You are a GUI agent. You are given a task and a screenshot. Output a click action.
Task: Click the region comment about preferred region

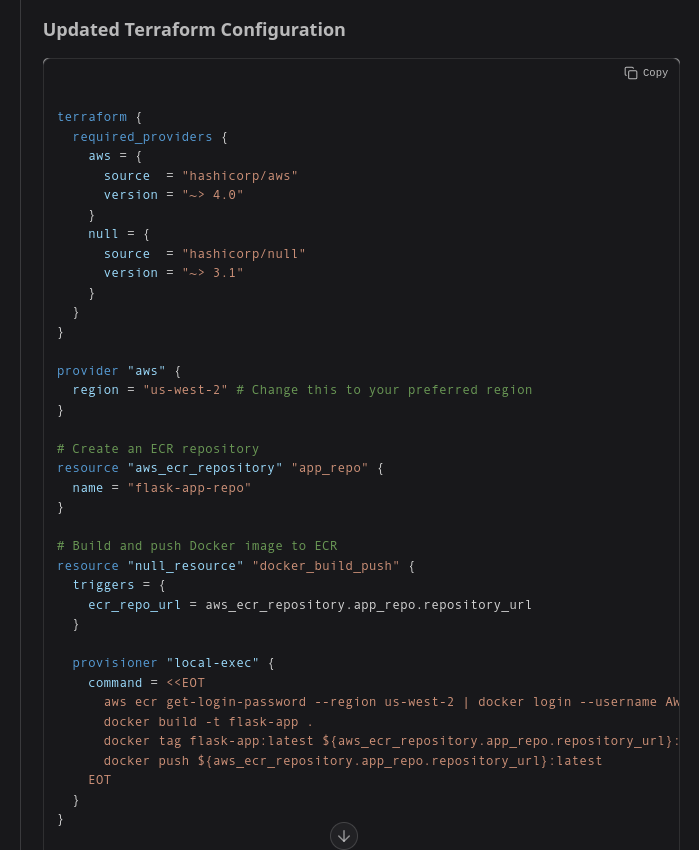tap(384, 390)
